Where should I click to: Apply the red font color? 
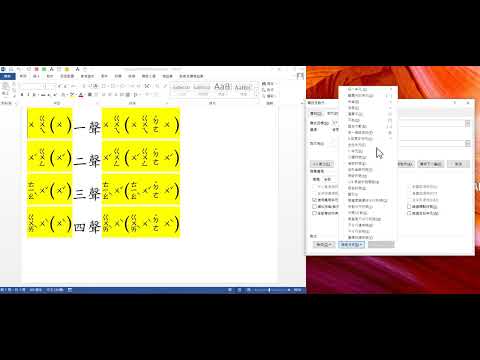point(81,95)
